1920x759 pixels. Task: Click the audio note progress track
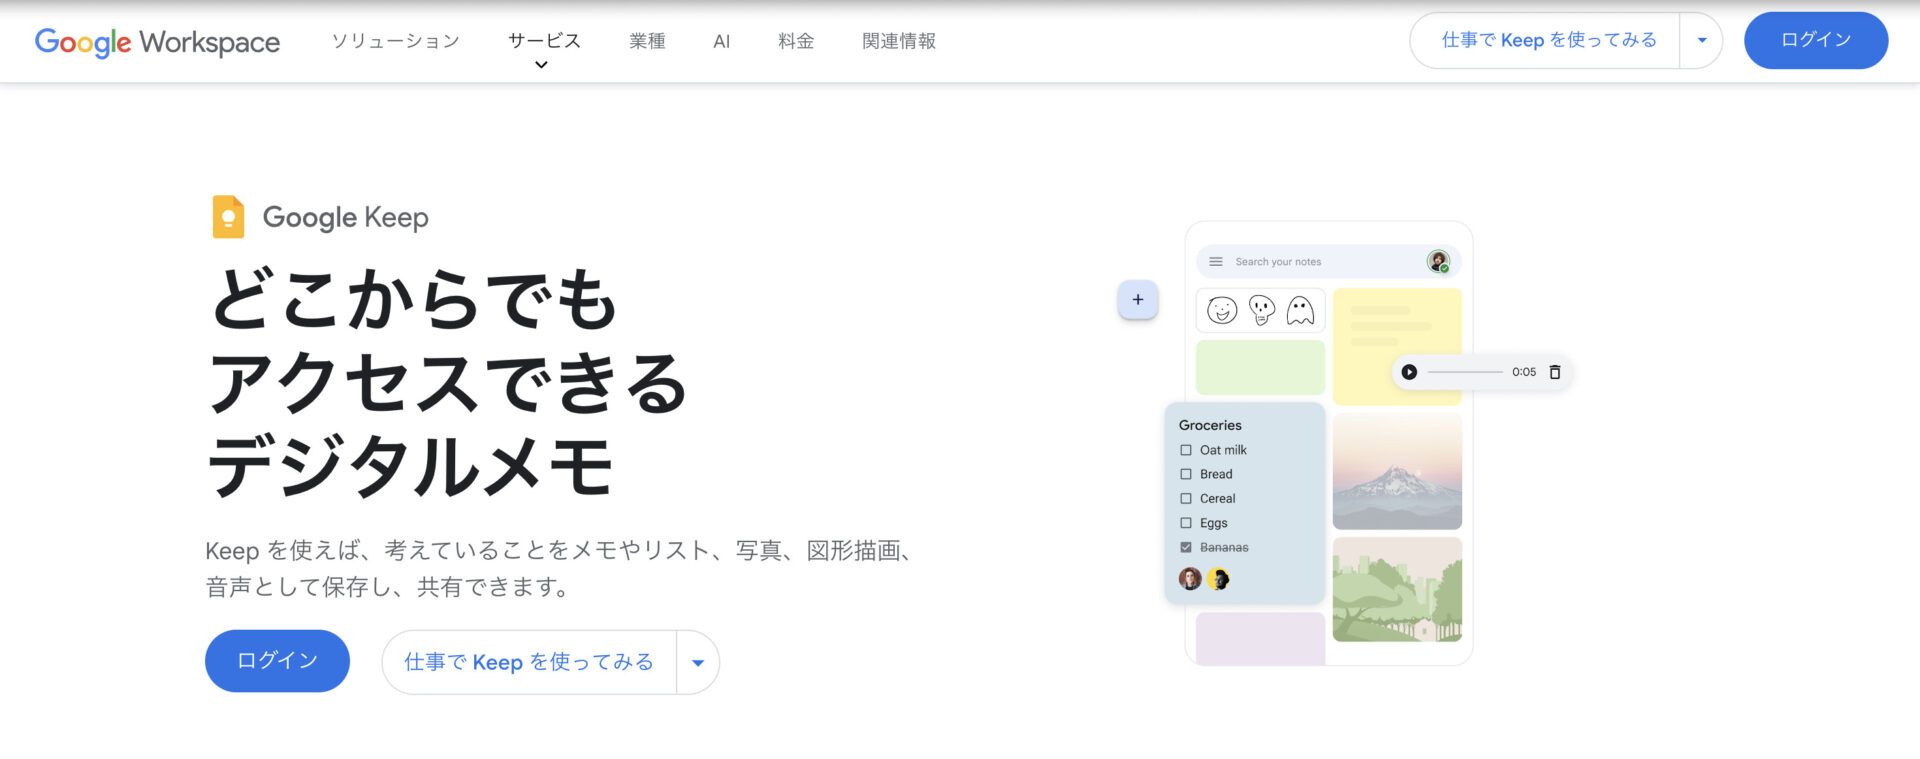[1465, 372]
